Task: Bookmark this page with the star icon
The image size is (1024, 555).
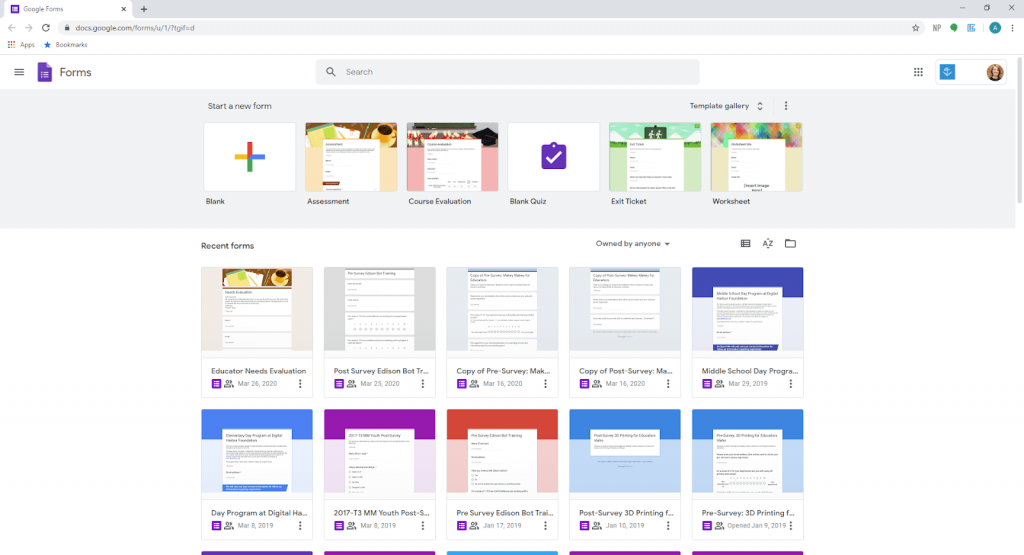Action: (x=916, y=28)
